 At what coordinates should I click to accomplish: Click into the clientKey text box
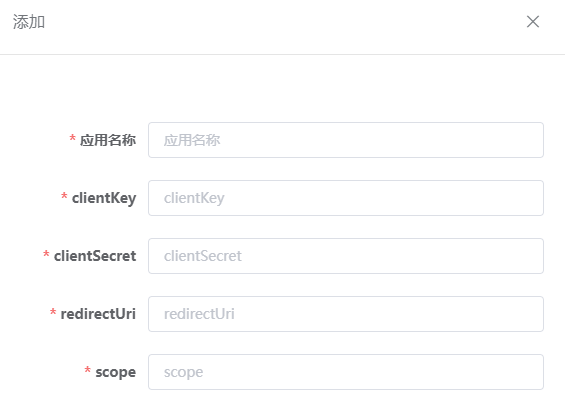pos(346,198)
